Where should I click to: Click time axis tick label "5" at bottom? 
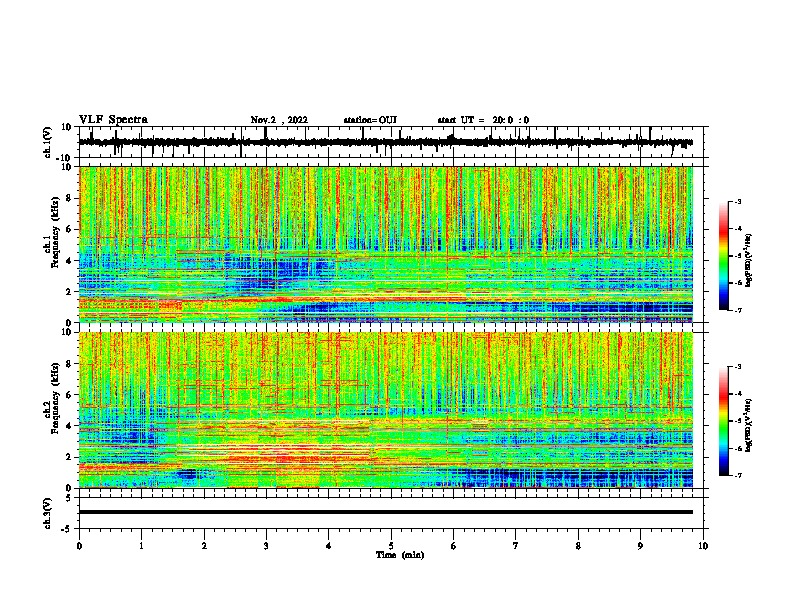[391, 546]
